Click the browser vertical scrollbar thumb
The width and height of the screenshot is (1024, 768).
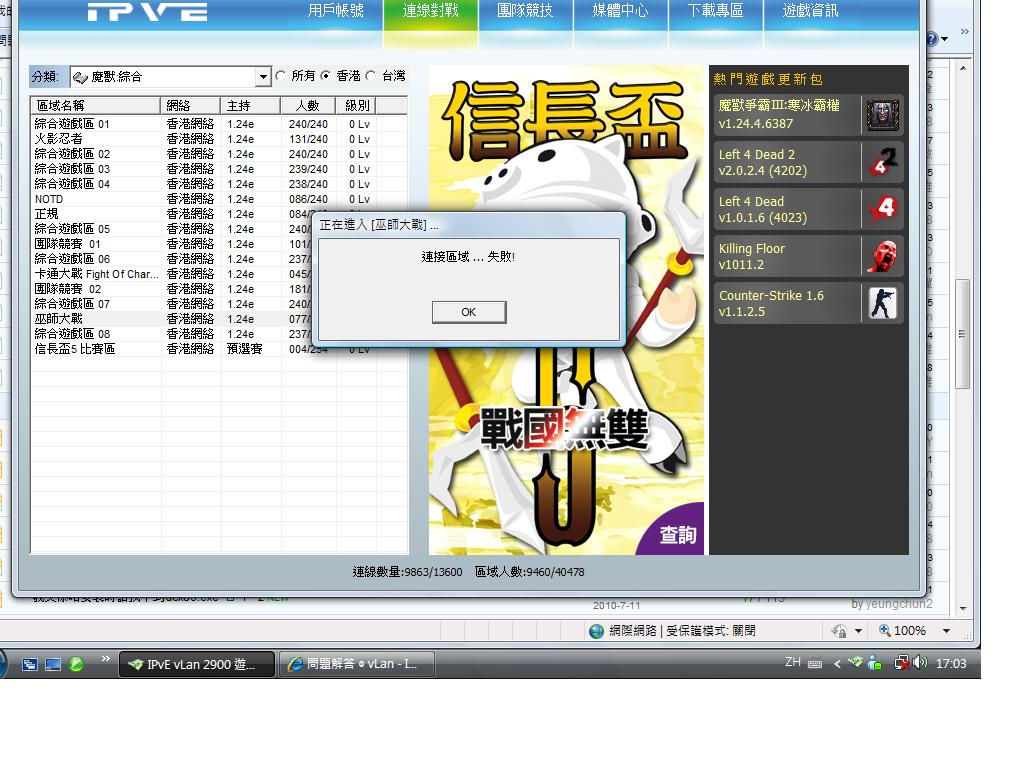[x=962, y=334]
